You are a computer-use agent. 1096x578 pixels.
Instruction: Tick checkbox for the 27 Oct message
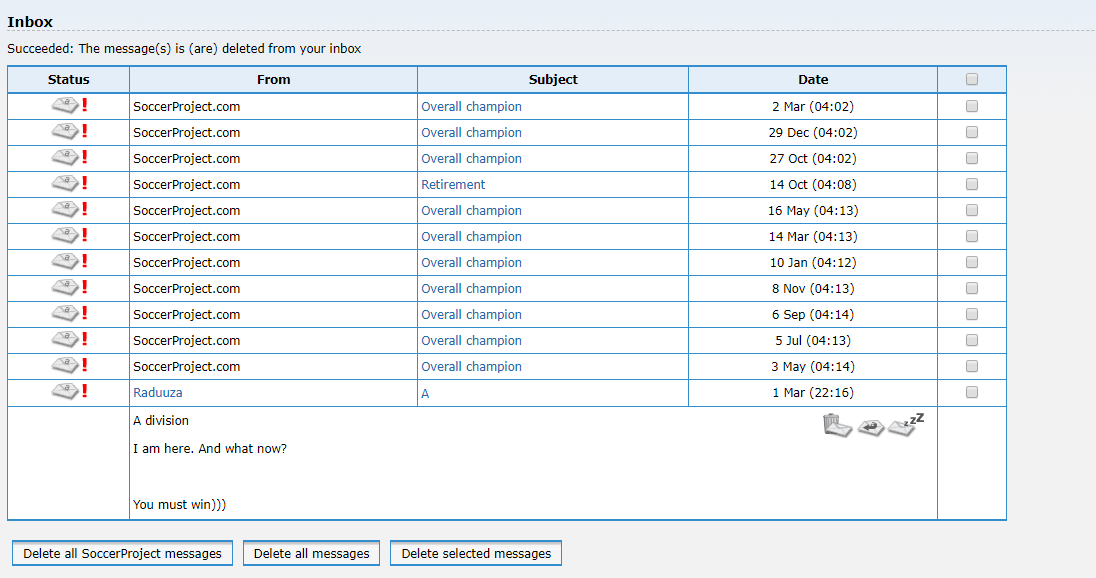(972, 159)
